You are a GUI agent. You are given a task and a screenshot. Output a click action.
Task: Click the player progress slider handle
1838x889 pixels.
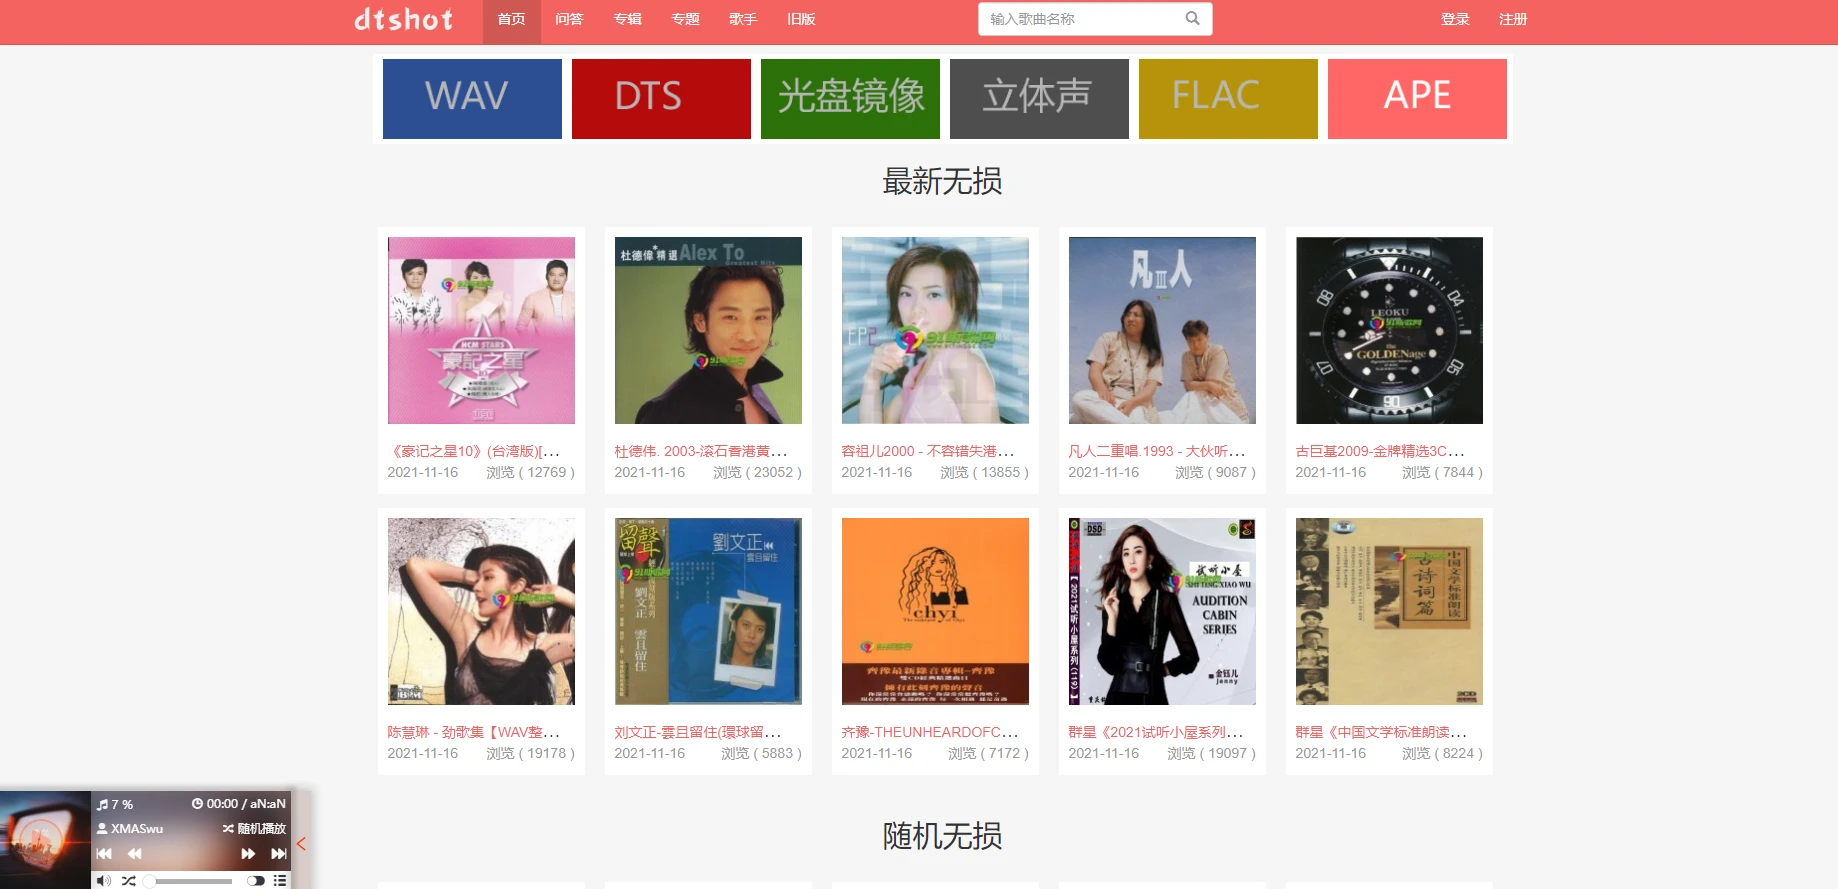tap(149, 881)
